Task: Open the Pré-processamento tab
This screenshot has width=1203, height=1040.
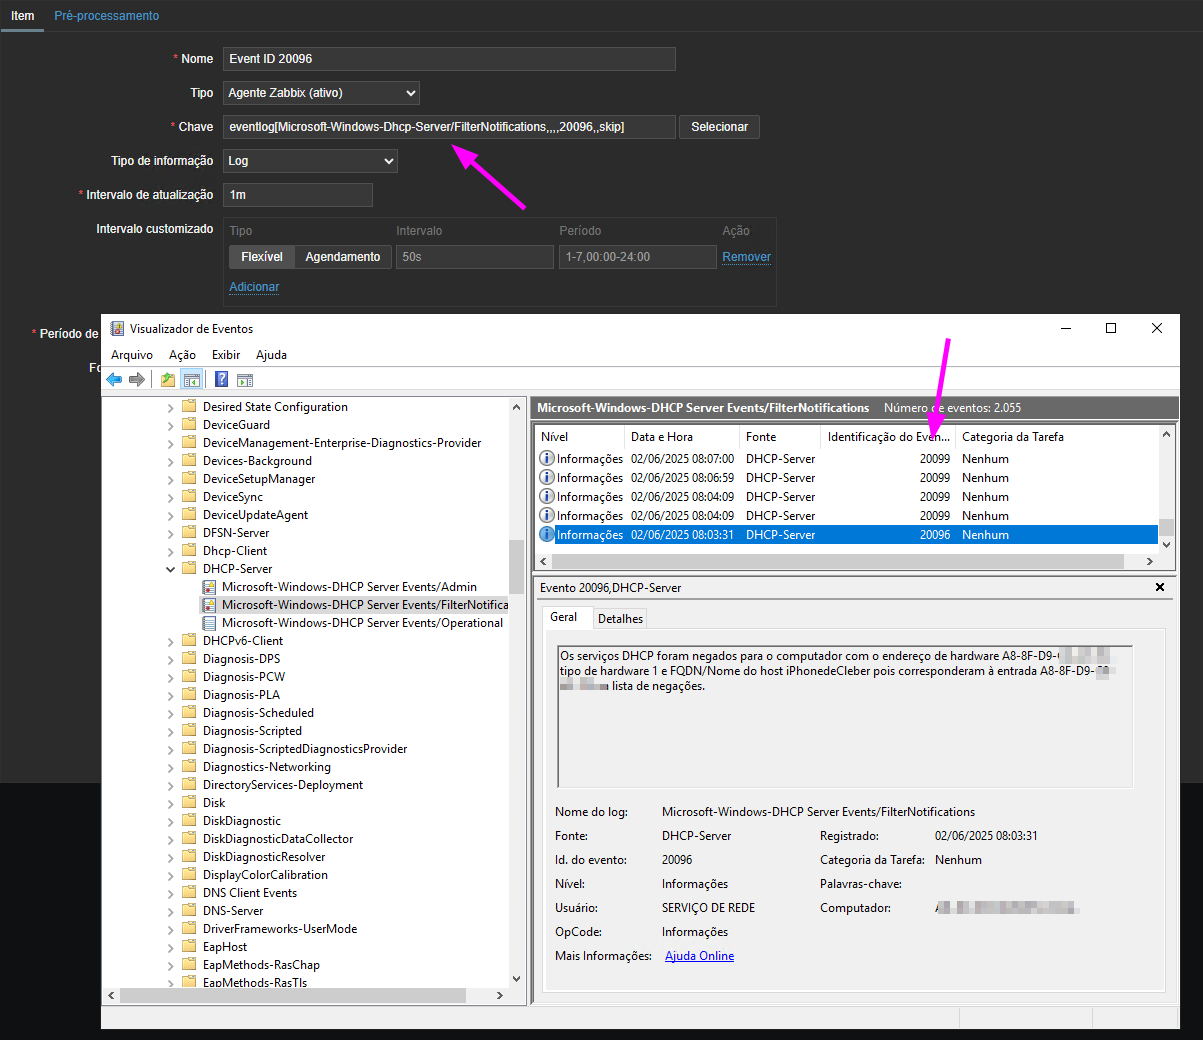Action: [x=106, y=16]
